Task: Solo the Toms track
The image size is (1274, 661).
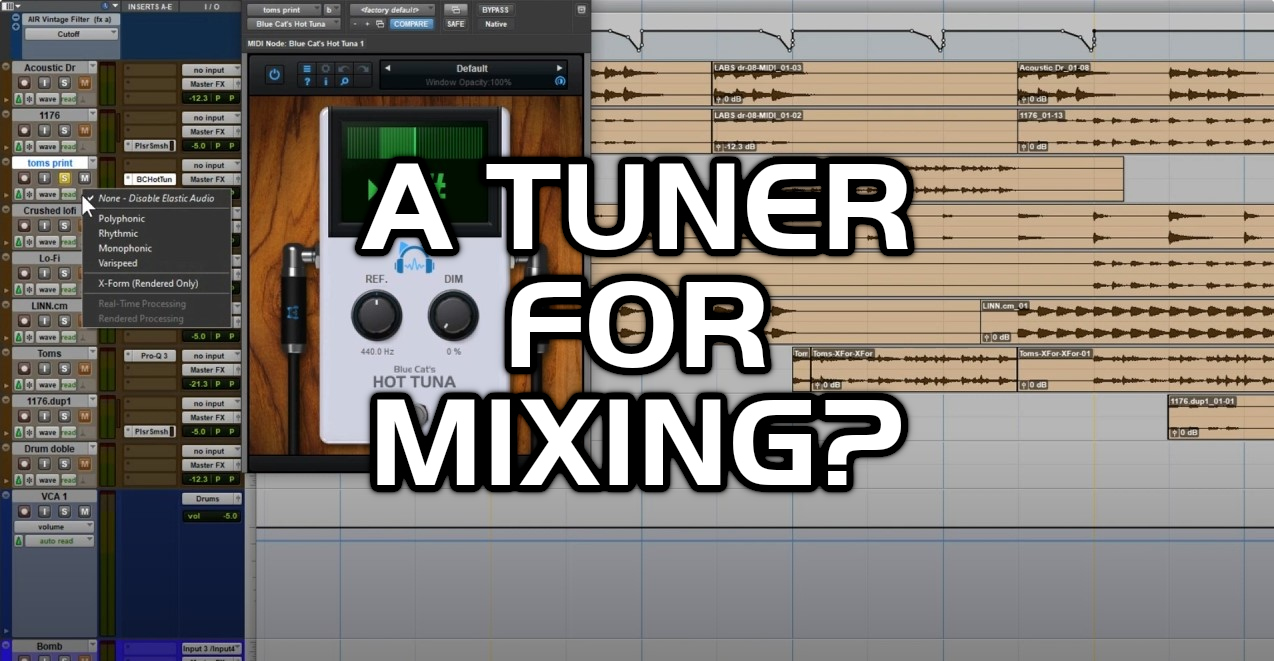Action: pyautogui.click(x=65, y=368)
